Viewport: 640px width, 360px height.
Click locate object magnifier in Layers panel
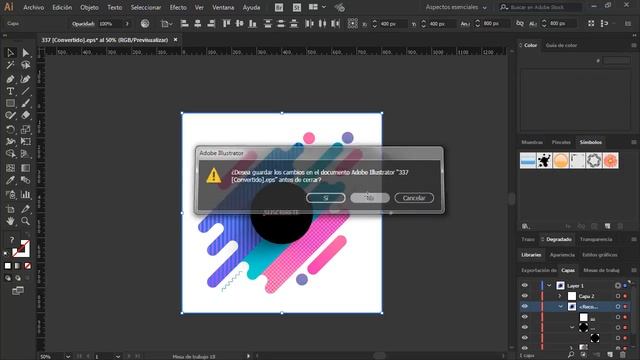[x=571, y=355]
